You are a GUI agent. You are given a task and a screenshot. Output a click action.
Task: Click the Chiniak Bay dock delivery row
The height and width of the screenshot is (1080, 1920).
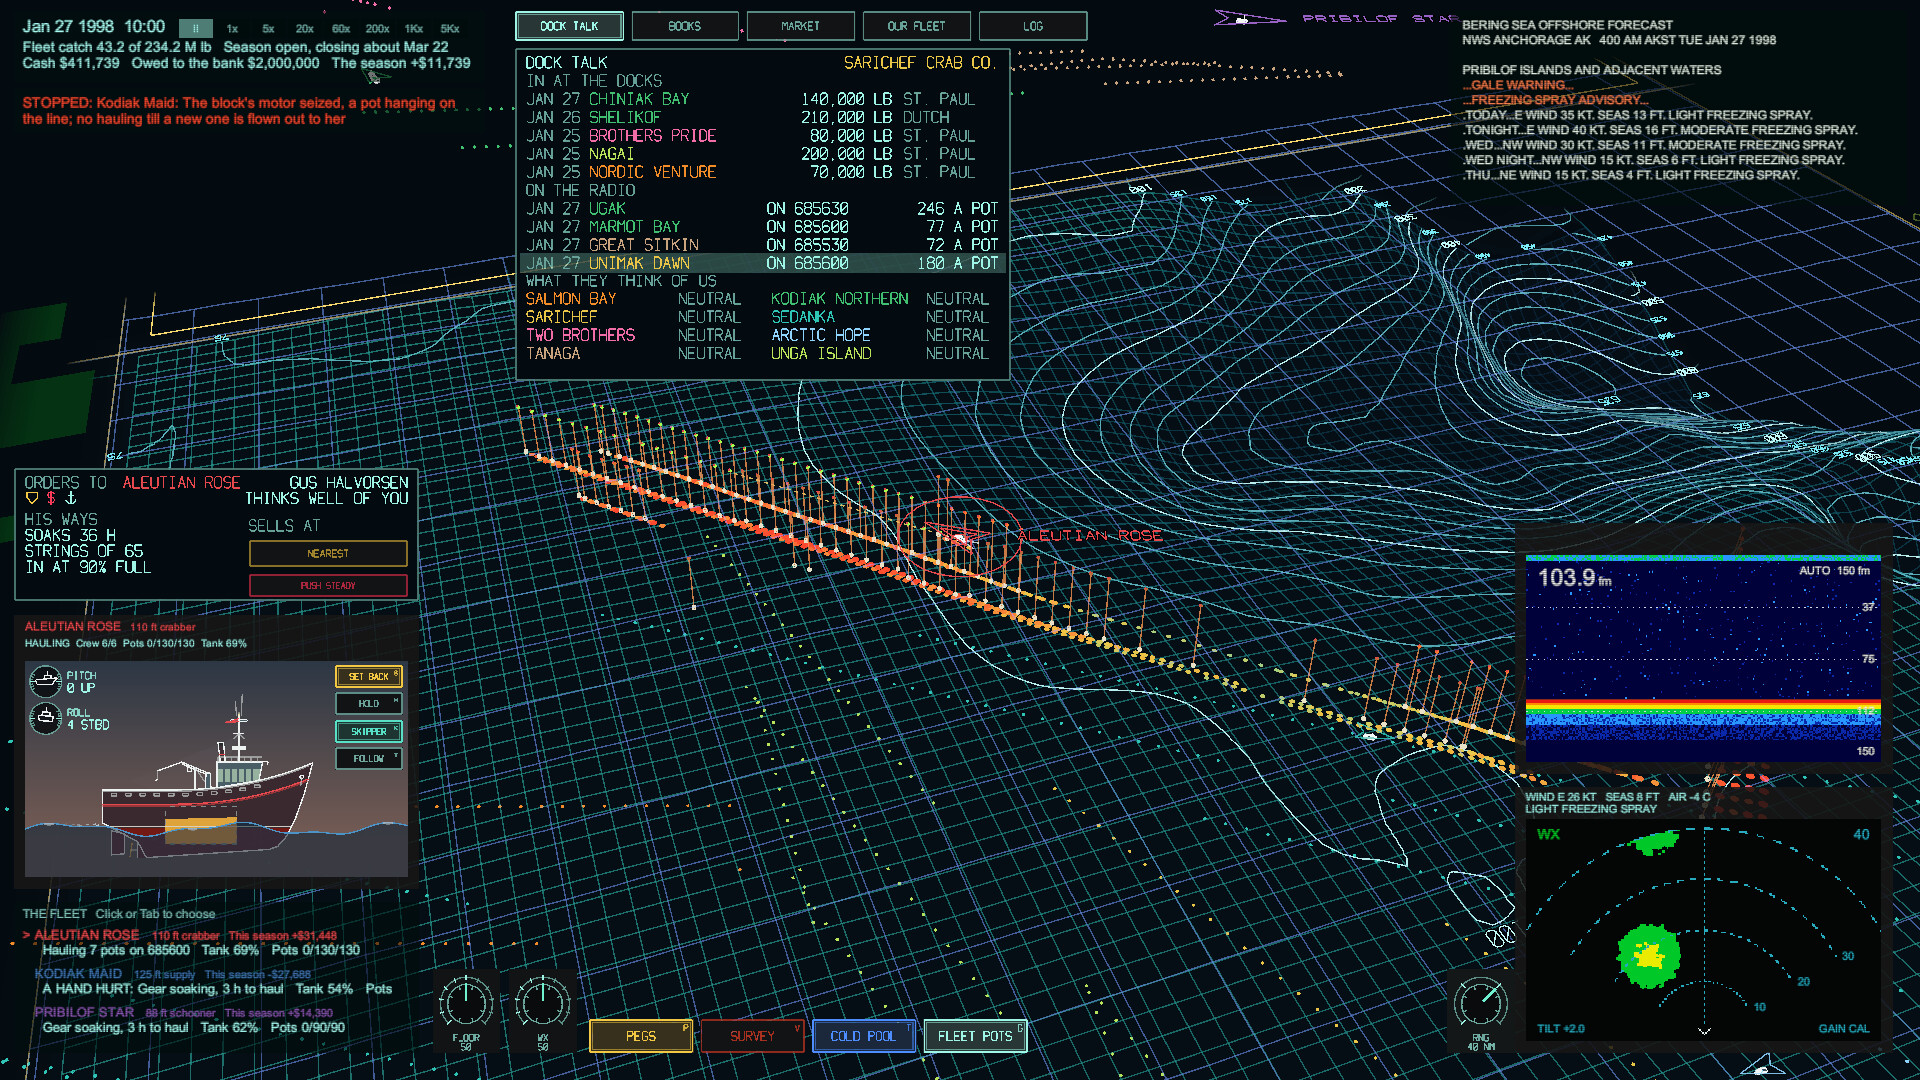pos(762,99)
